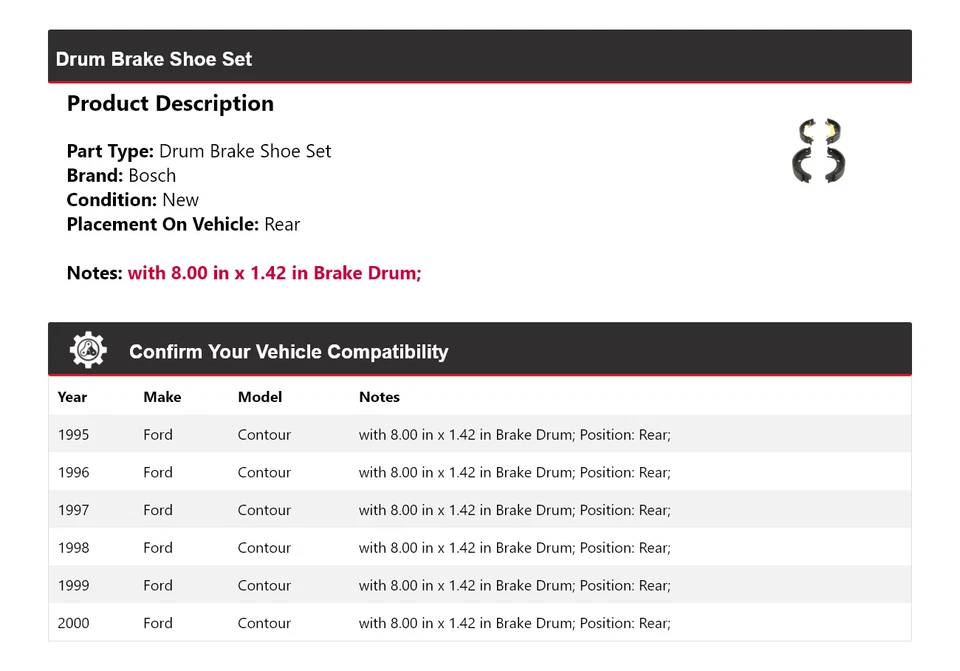
Task: Click the Notes column header in the table
Action: pos(379,397)
